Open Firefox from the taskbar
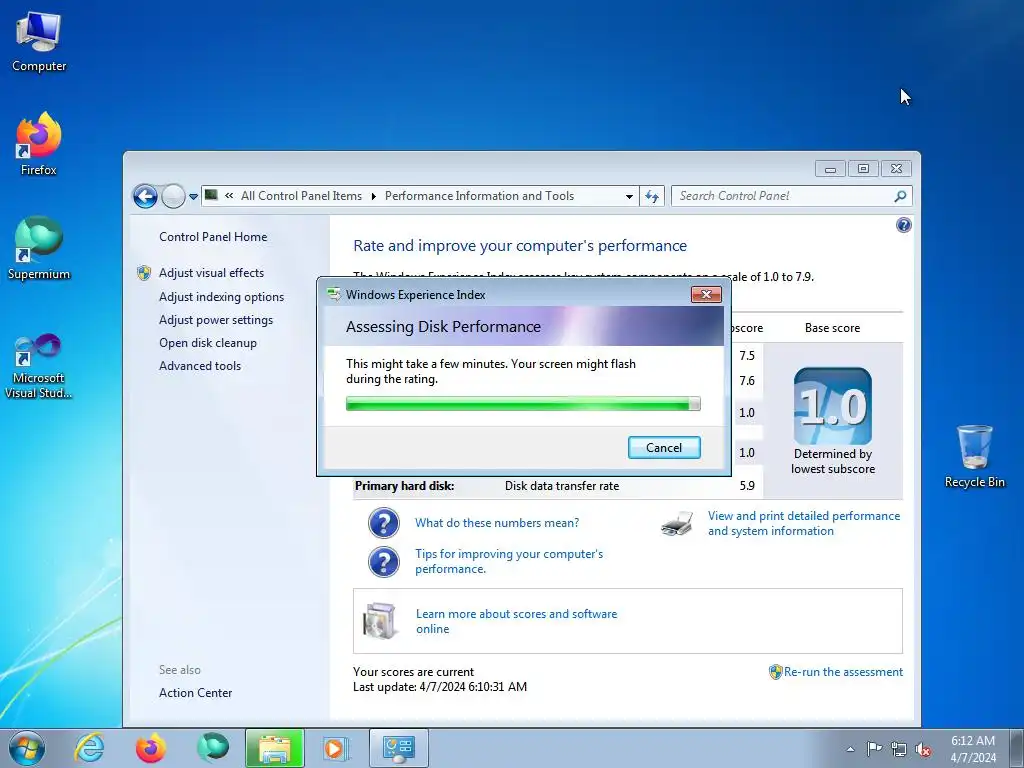Viewport: 1024px width, 768px height. coord(150,748)
